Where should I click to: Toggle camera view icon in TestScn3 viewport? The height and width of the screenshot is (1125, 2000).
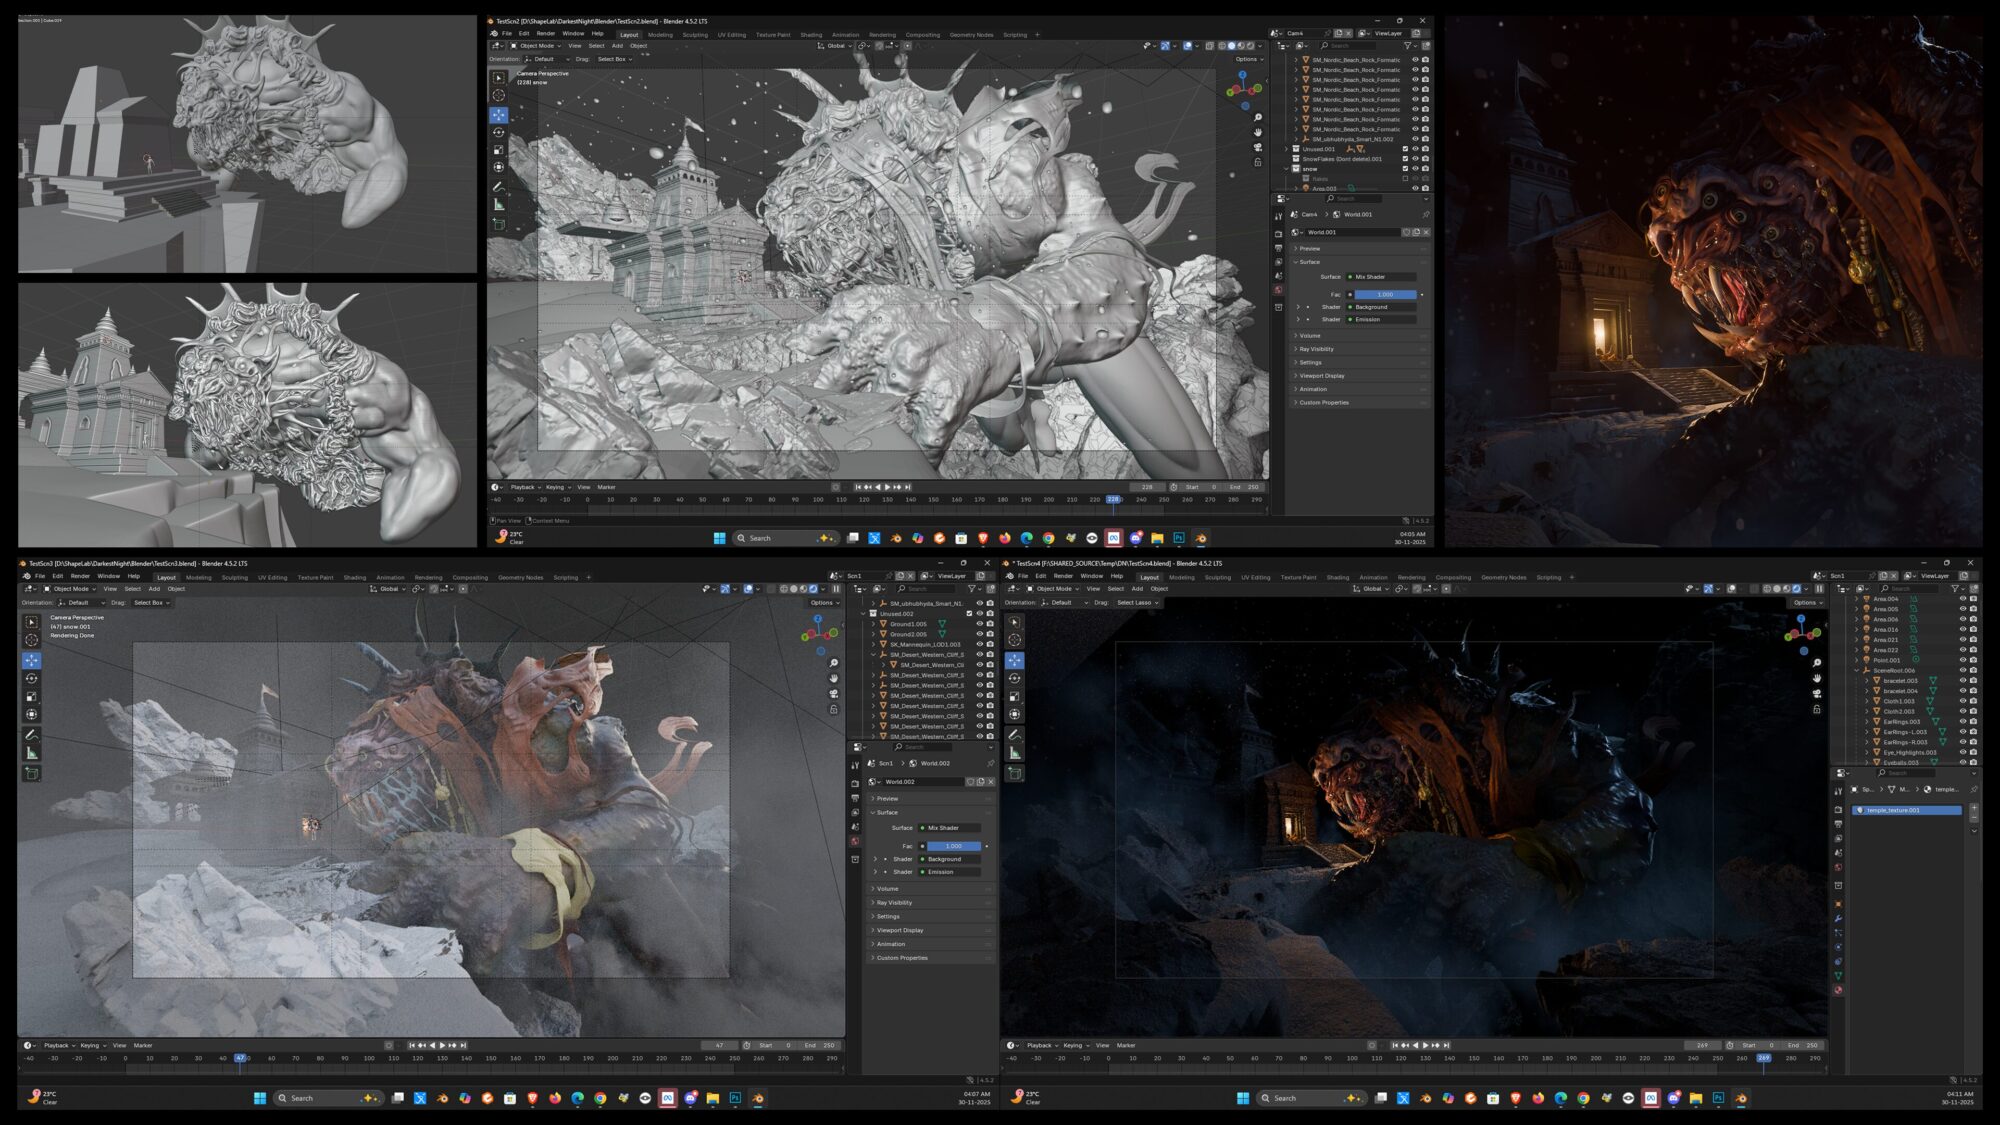pyautogui.click(x=833, y=694)
